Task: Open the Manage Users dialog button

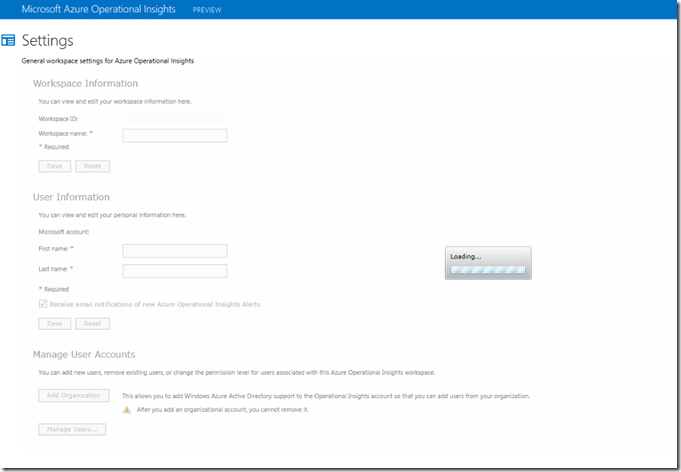Action: pyautogui.click(x=71, y=429)
